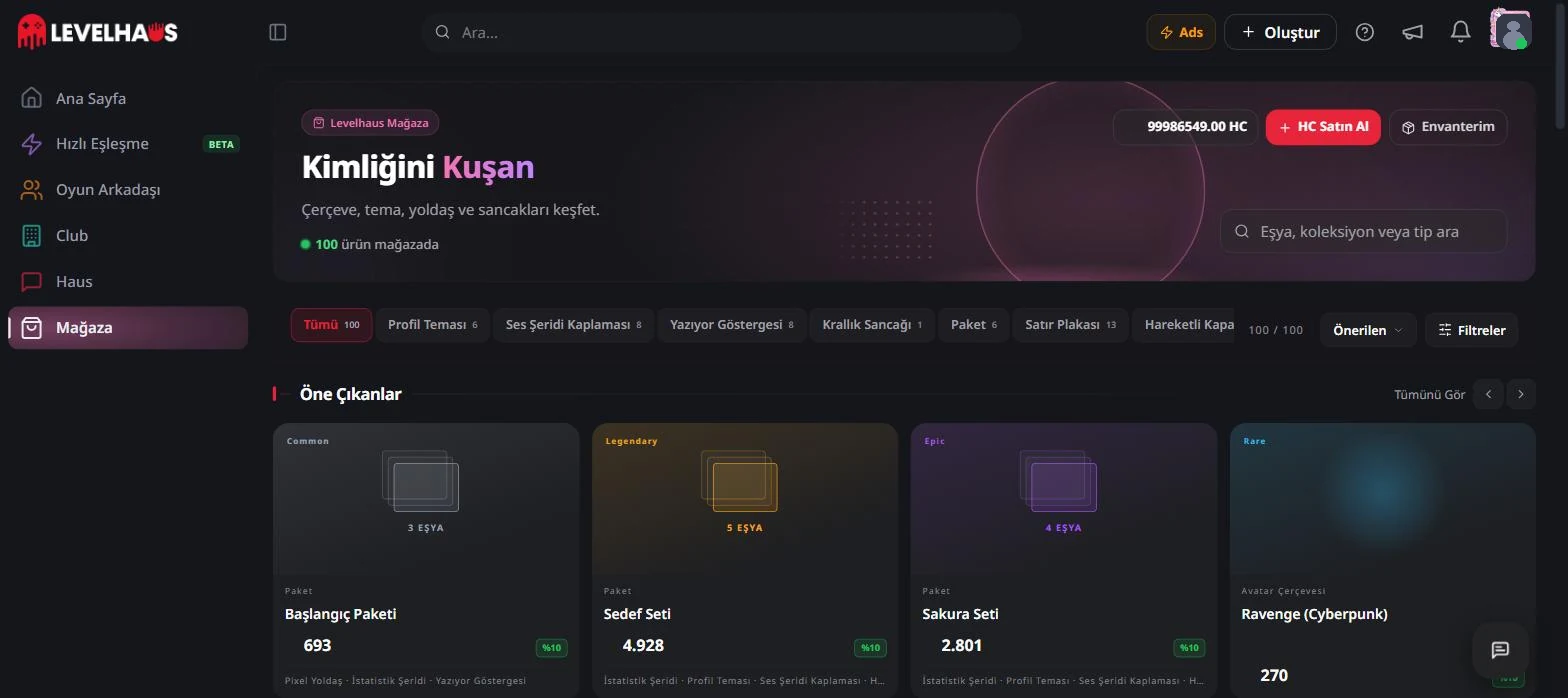
Task: Open the Filtreler filter panel
Action: coord(1472,330)
